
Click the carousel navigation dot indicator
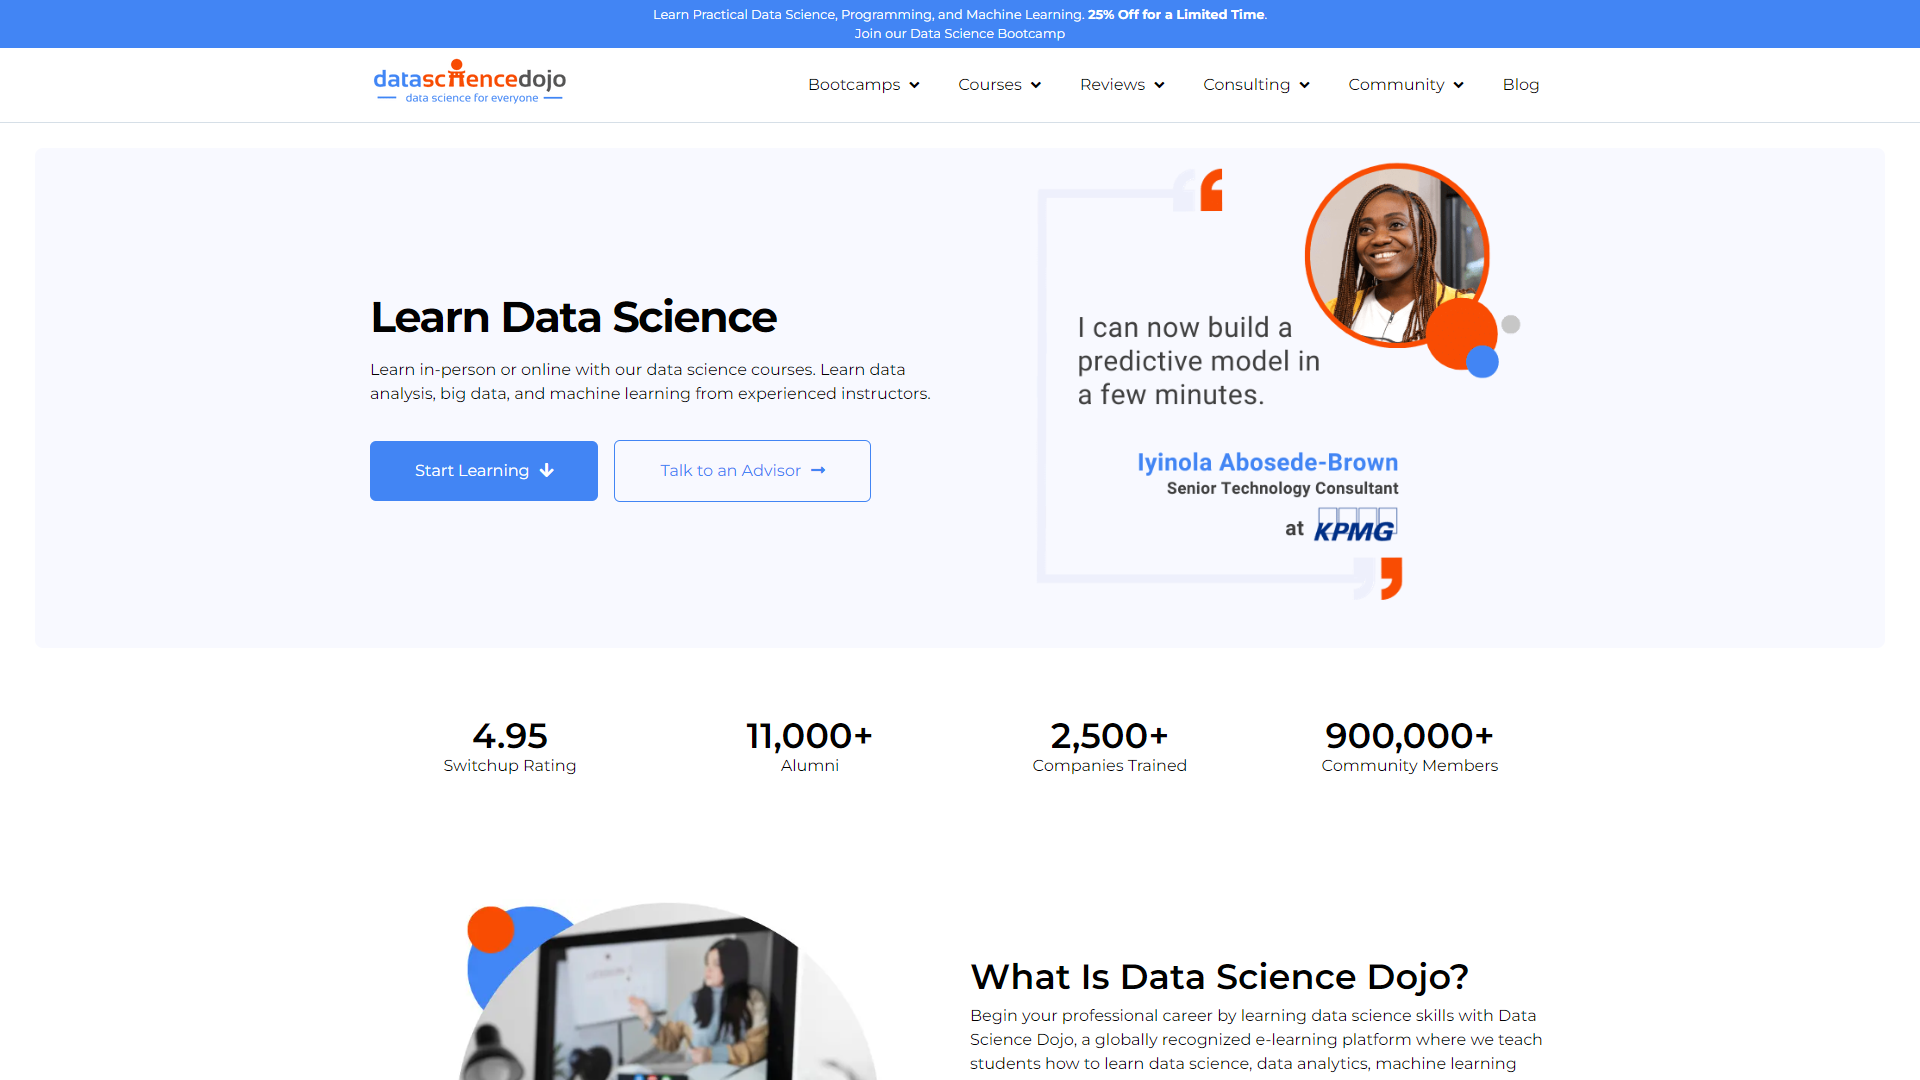tap(1513, 323)
